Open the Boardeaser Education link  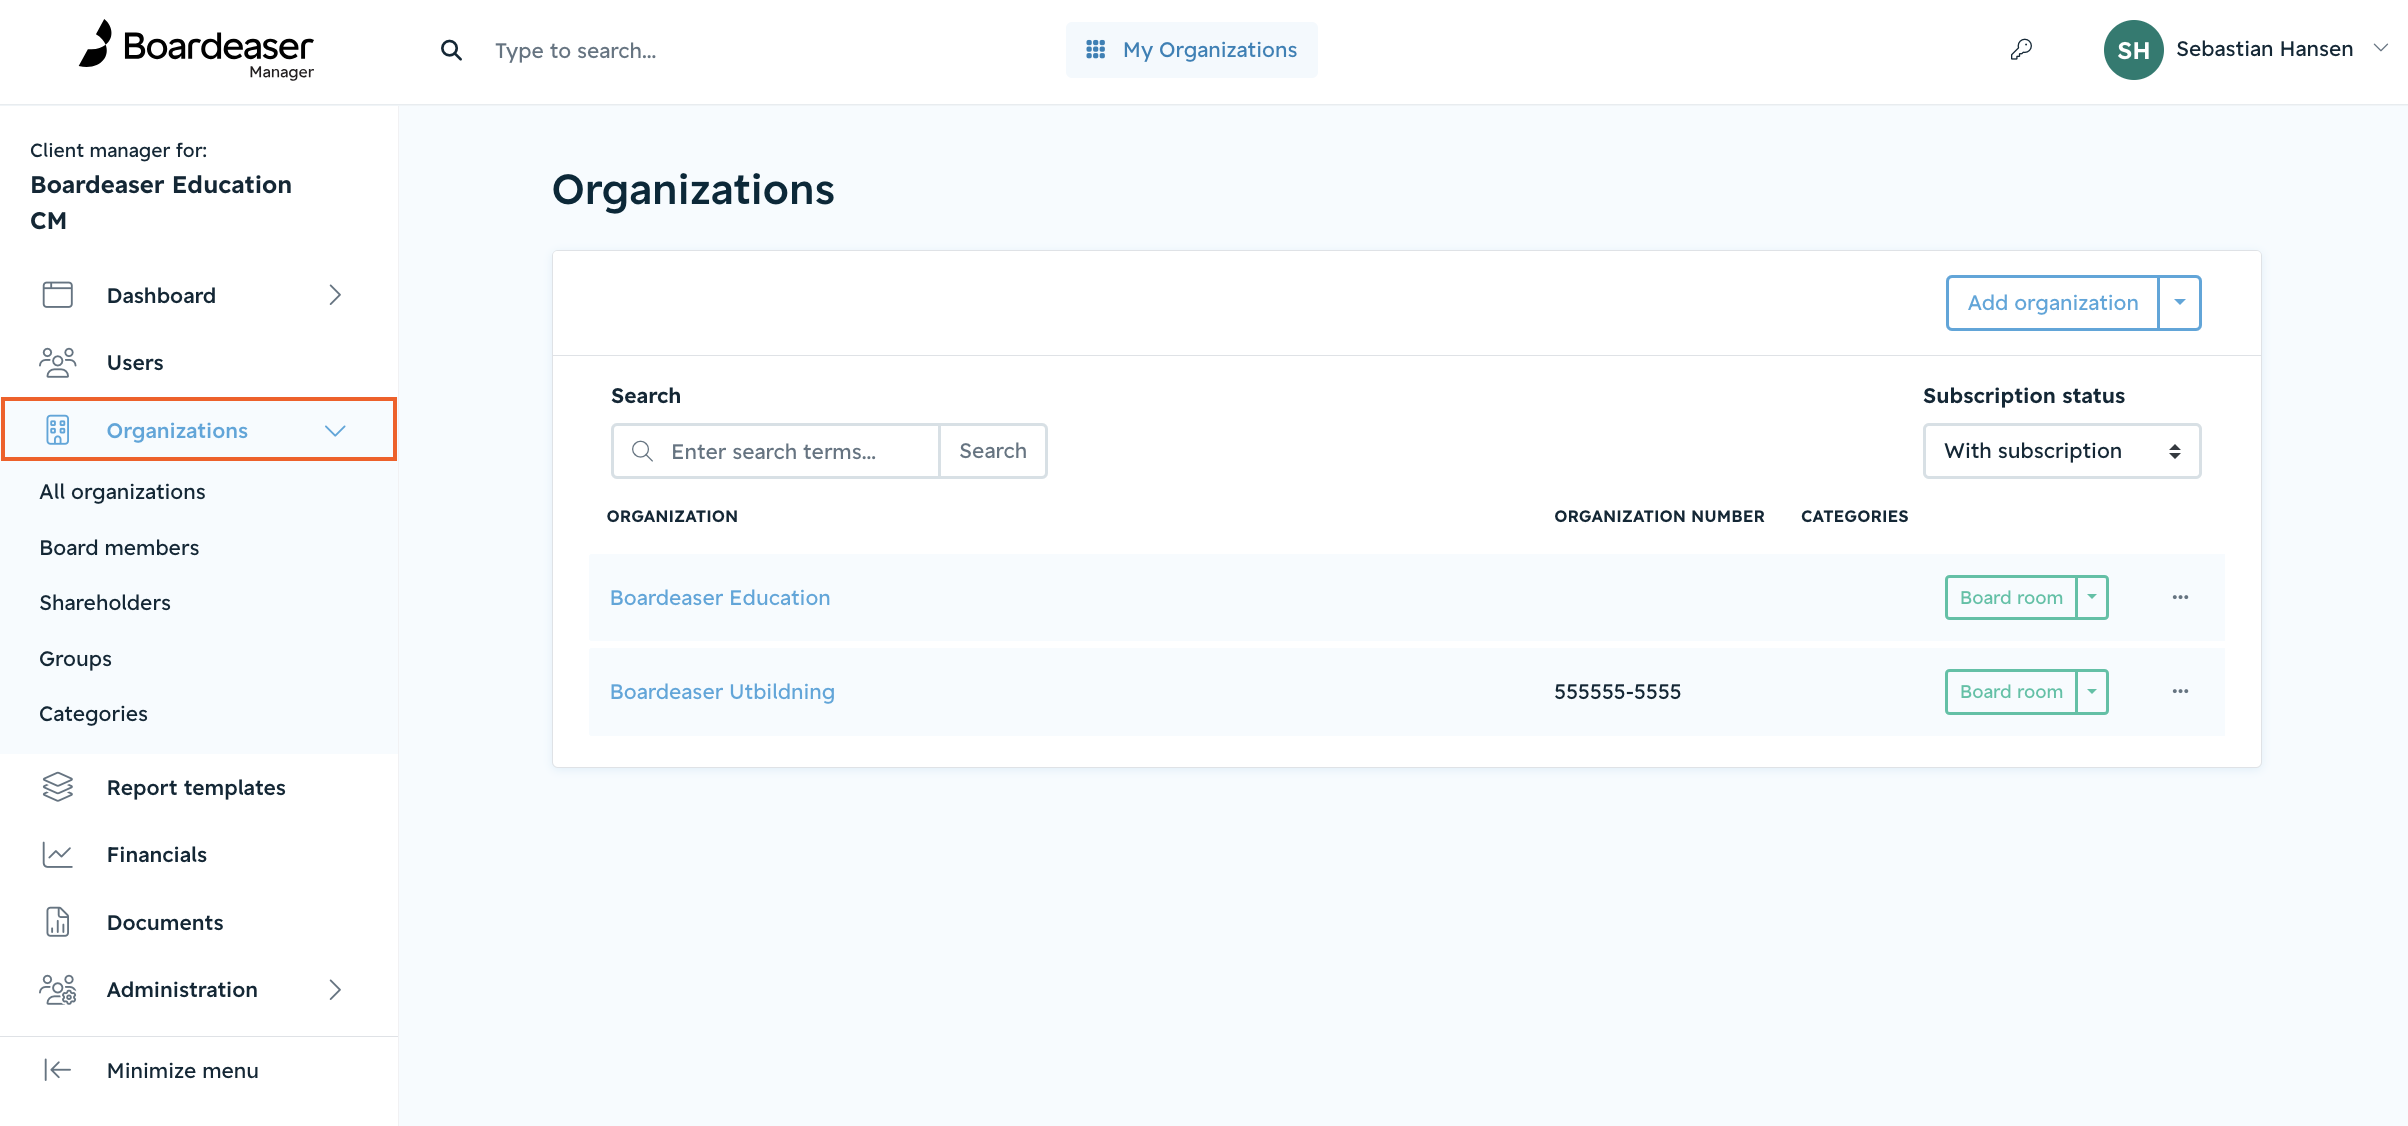point(720,597)
